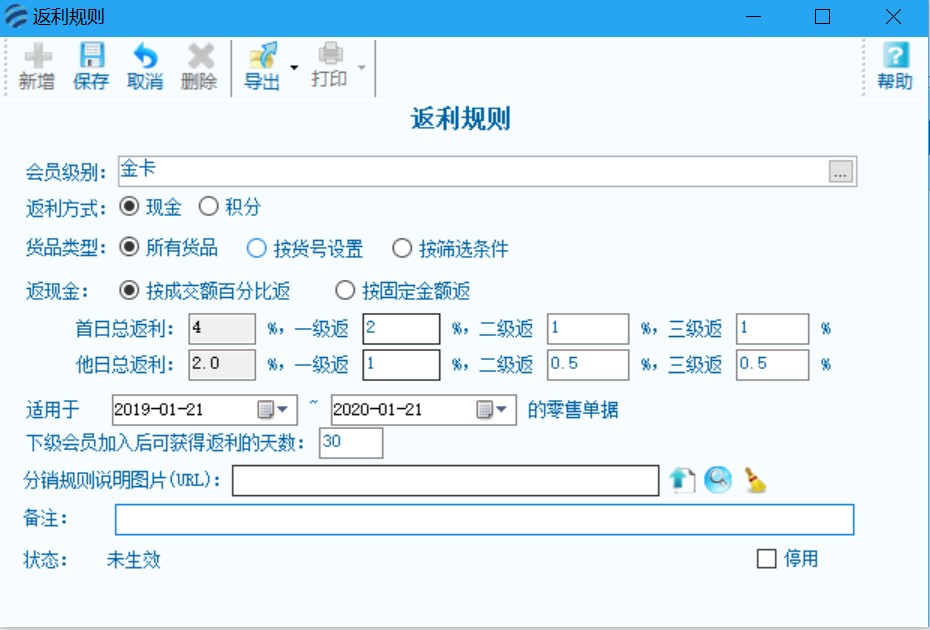930x630 pixels.
Task: Clear image URL with broom icon
Action: [755, 480]
